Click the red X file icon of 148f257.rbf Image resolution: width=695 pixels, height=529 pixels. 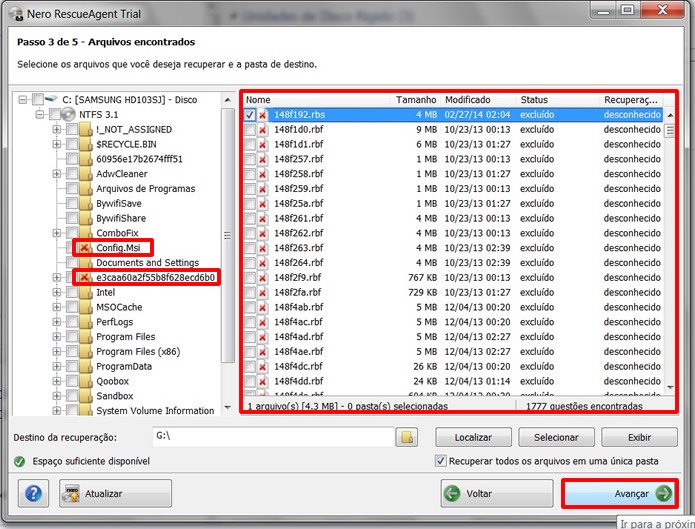click(x=262, y=159)
